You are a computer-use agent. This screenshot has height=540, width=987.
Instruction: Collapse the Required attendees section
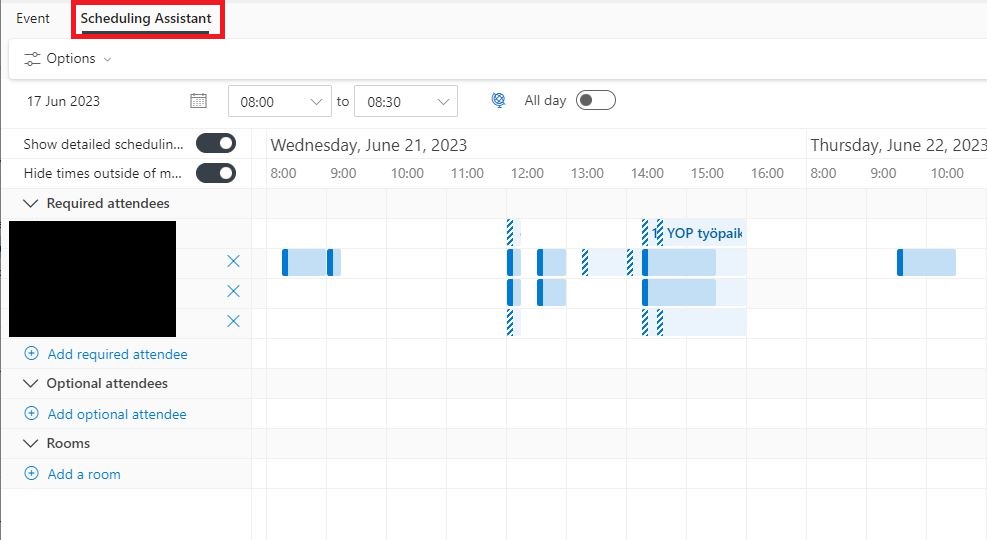[30, 203]
